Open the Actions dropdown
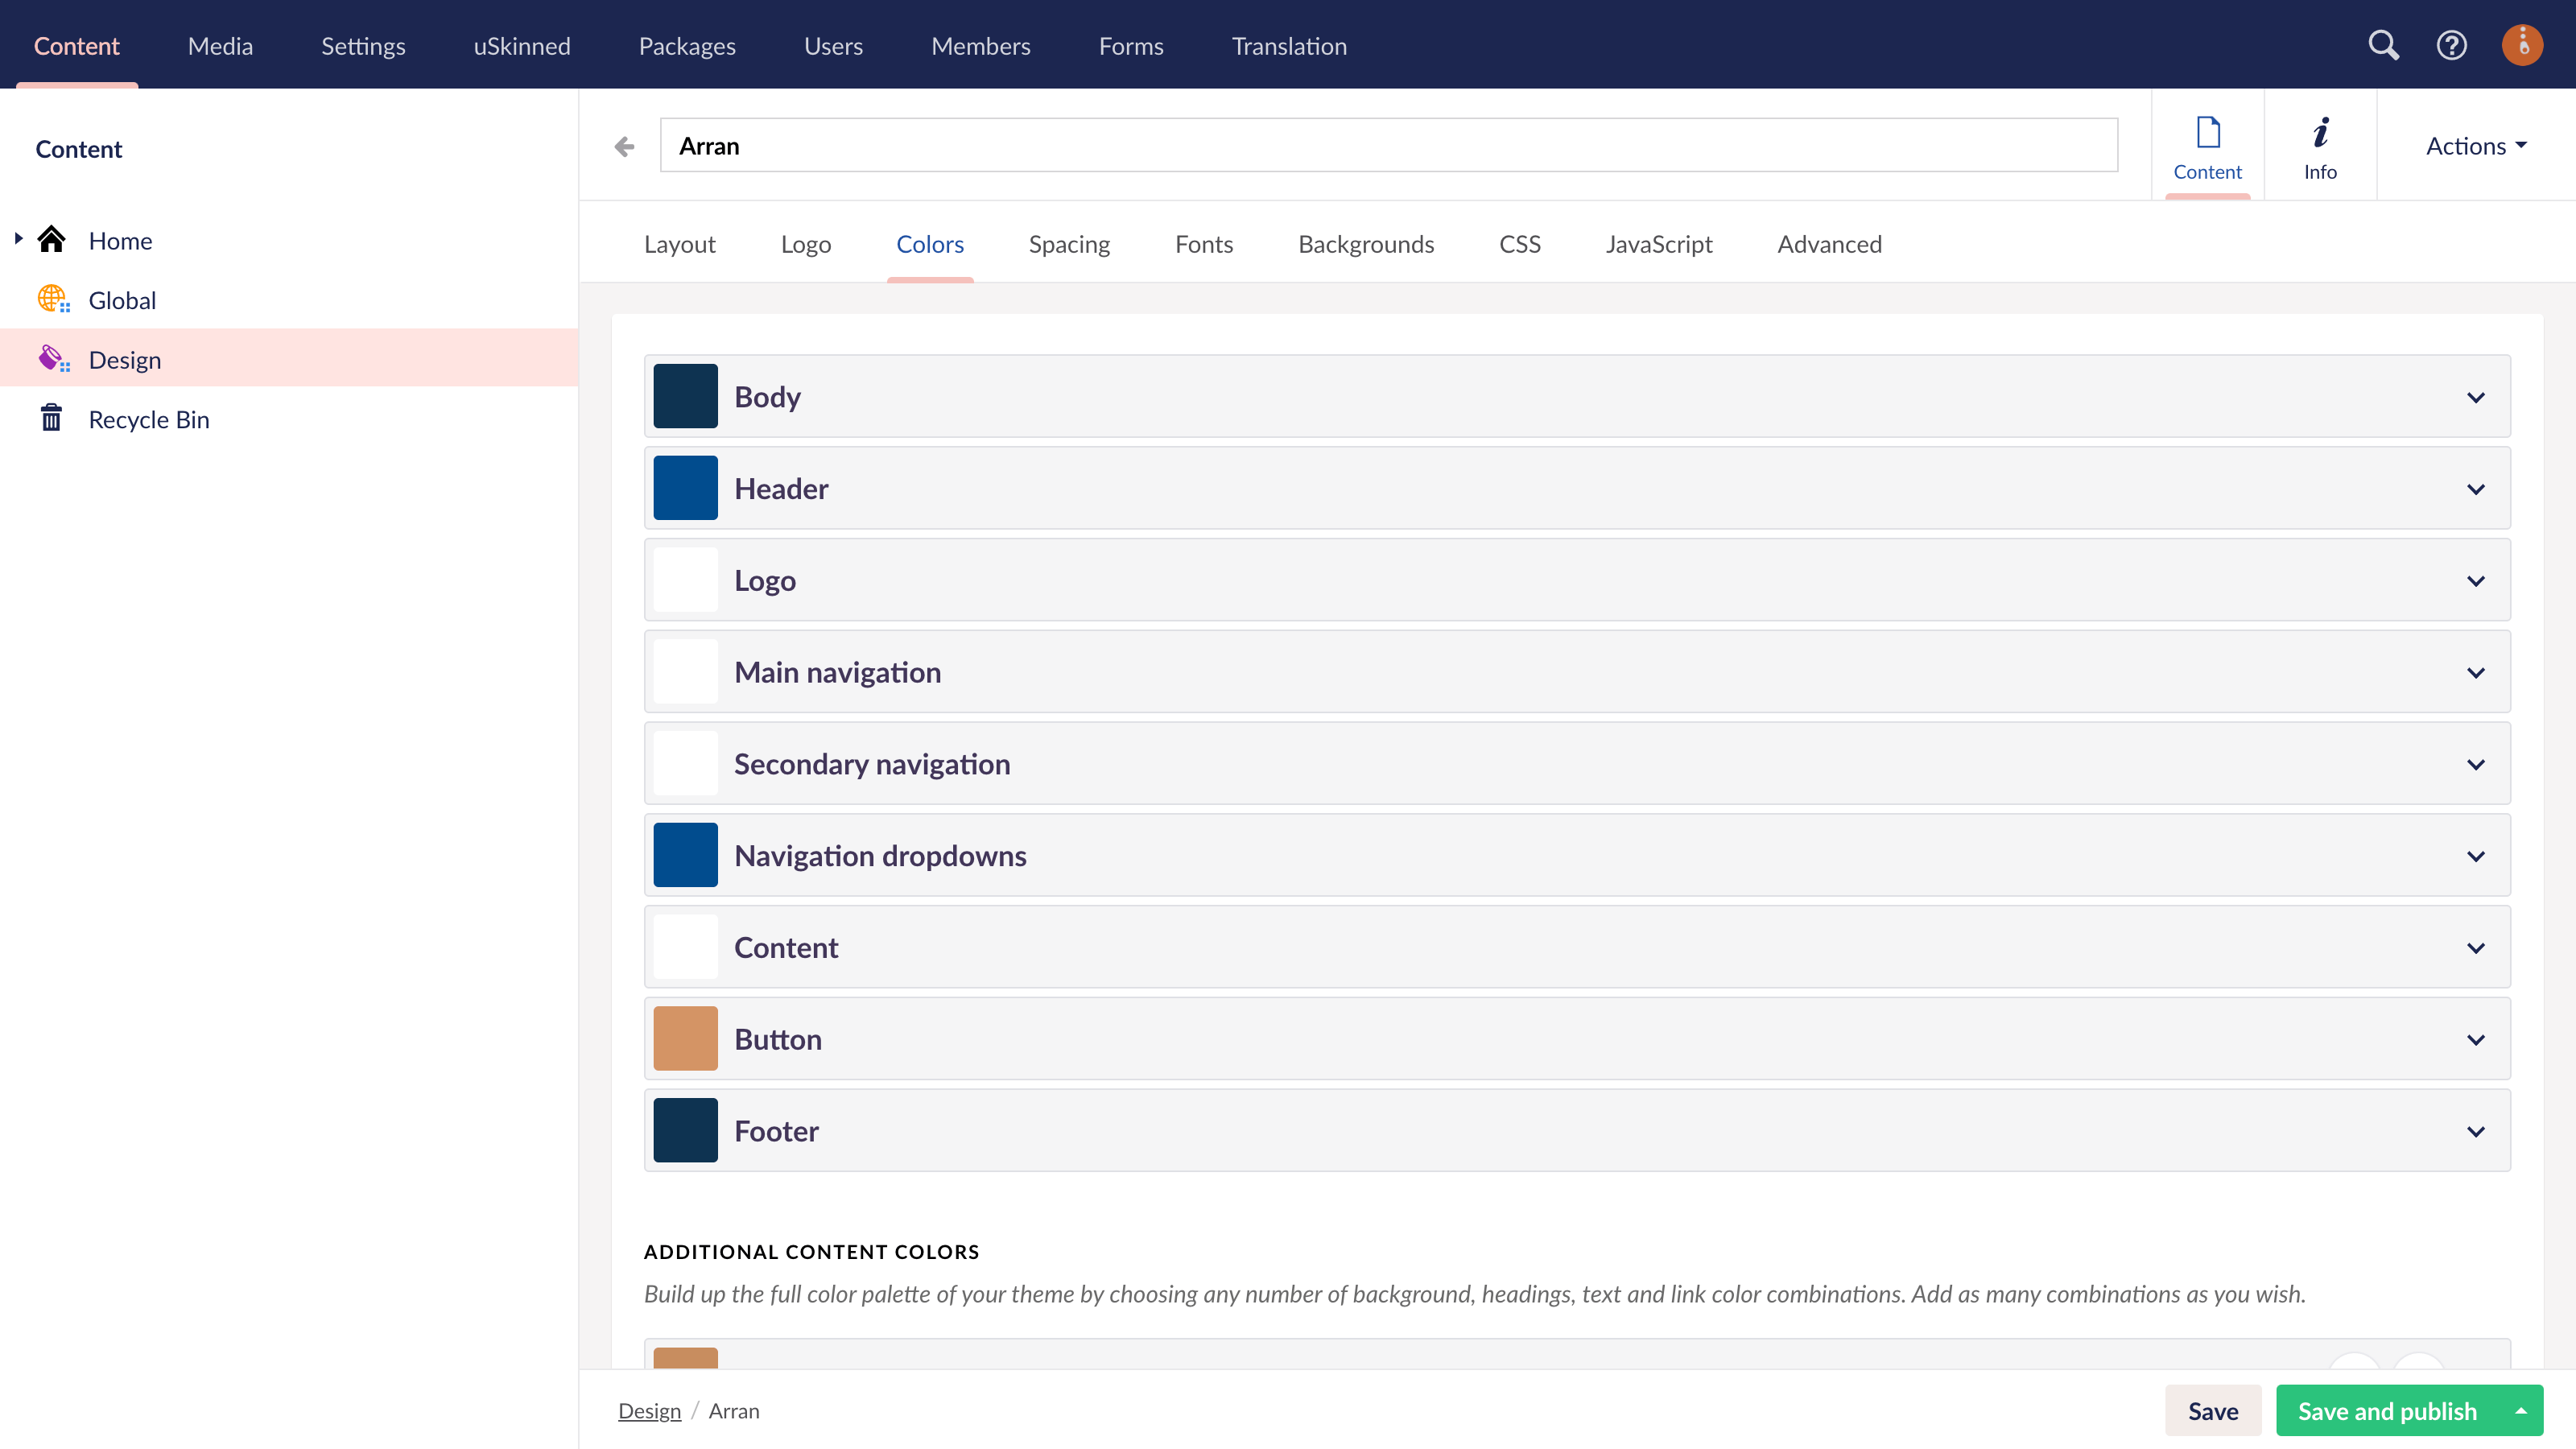 (2475, 146)
